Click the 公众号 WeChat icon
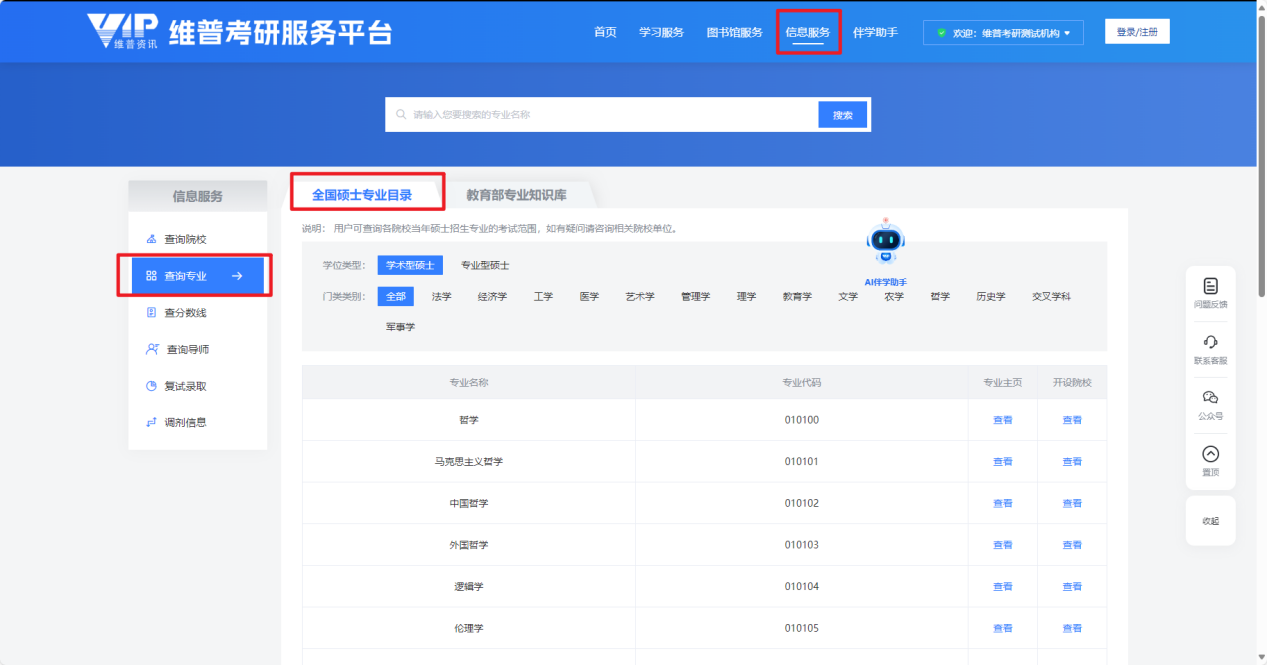 (1210, 398)
